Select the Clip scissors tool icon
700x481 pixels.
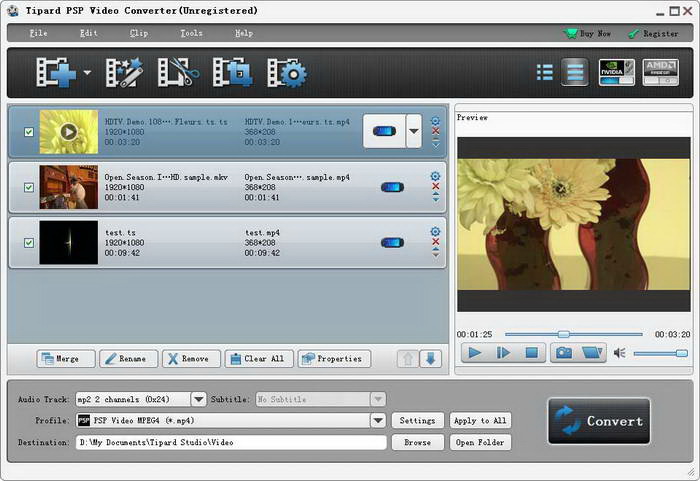(178, 72)
